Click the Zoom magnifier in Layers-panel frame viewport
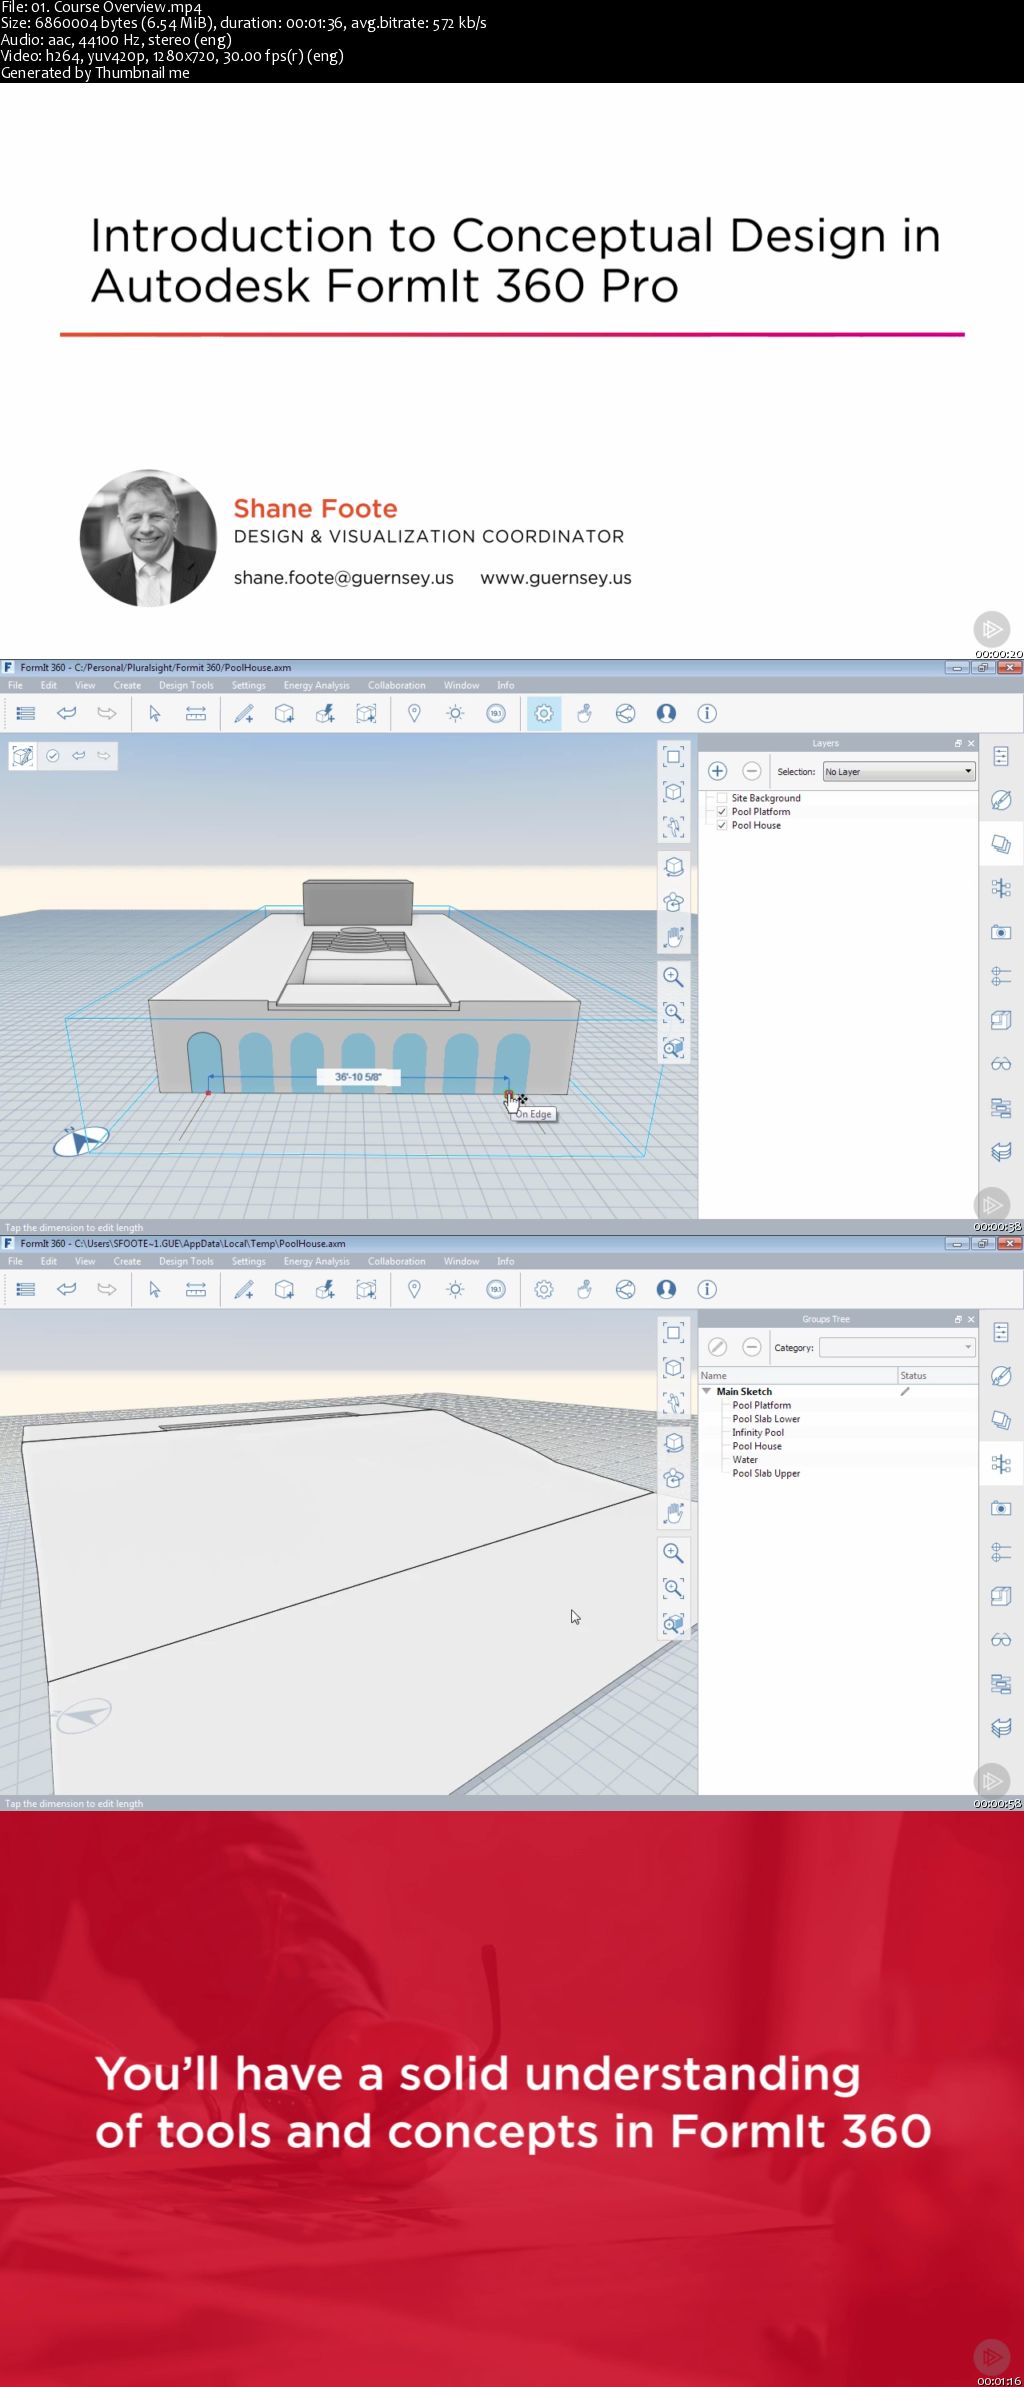 (673, 977)
